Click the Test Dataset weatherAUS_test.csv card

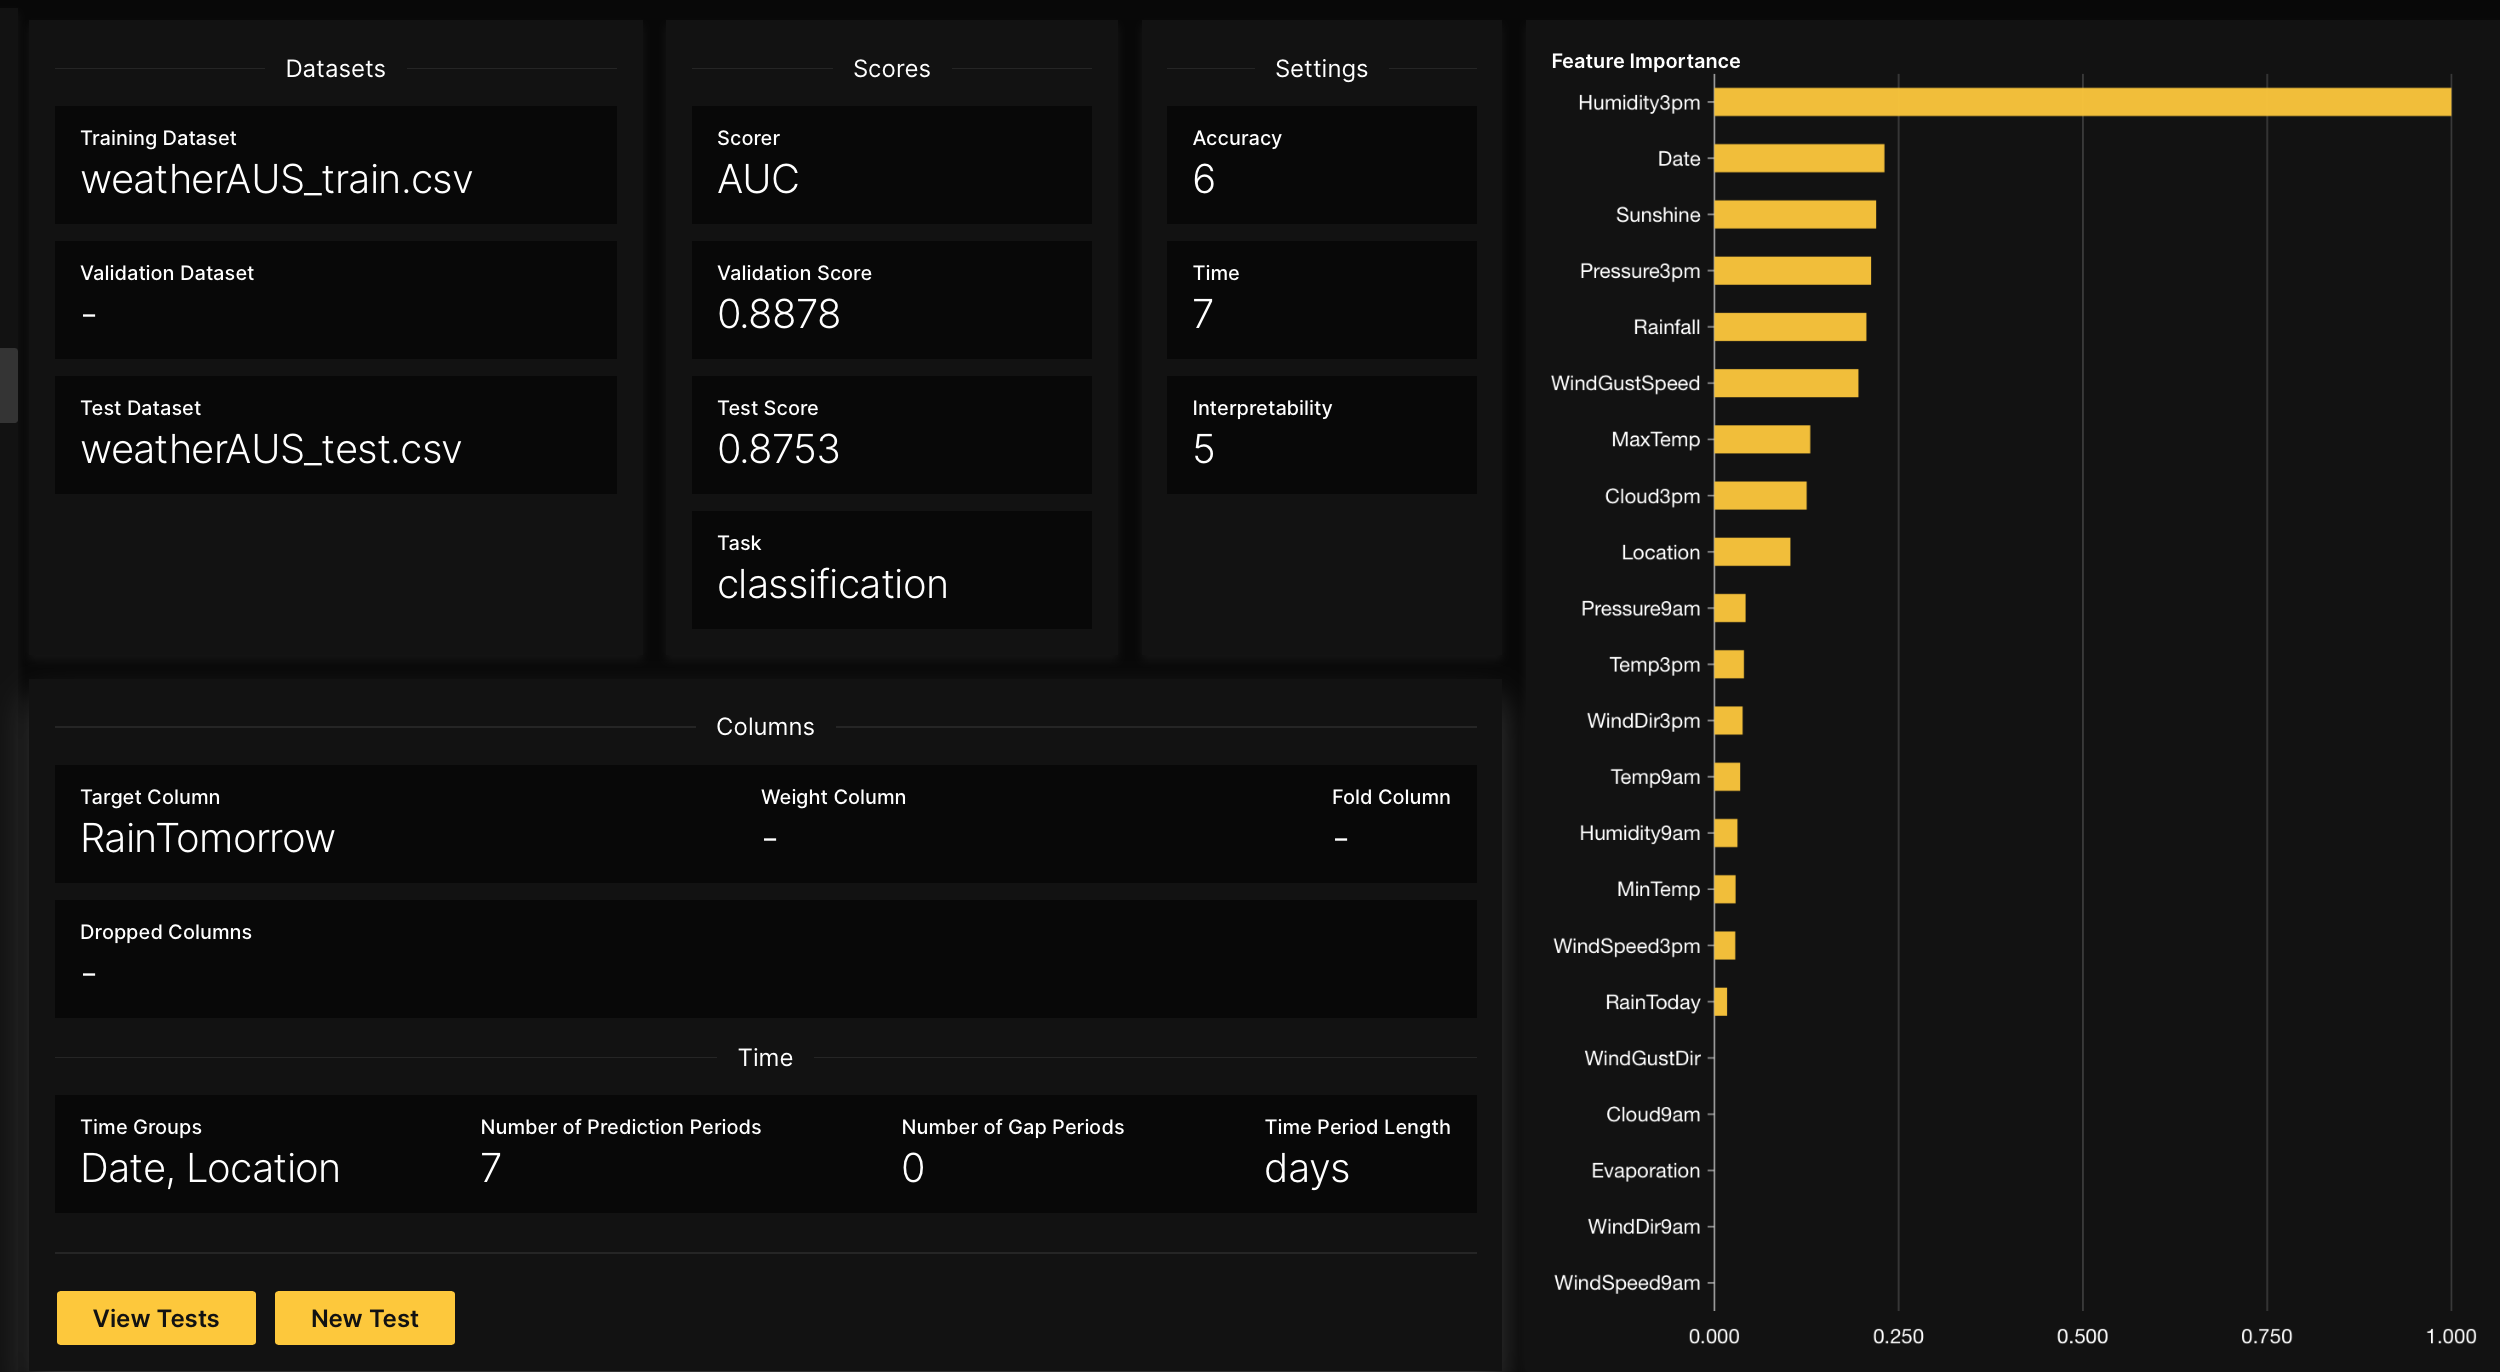335,435
